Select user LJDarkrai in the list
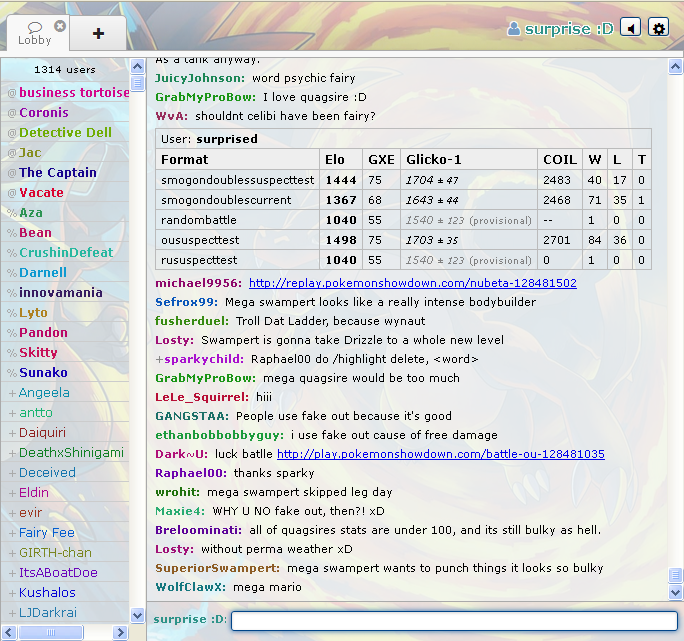The height and width of the screenshot is (641, 684). [65, 613]
